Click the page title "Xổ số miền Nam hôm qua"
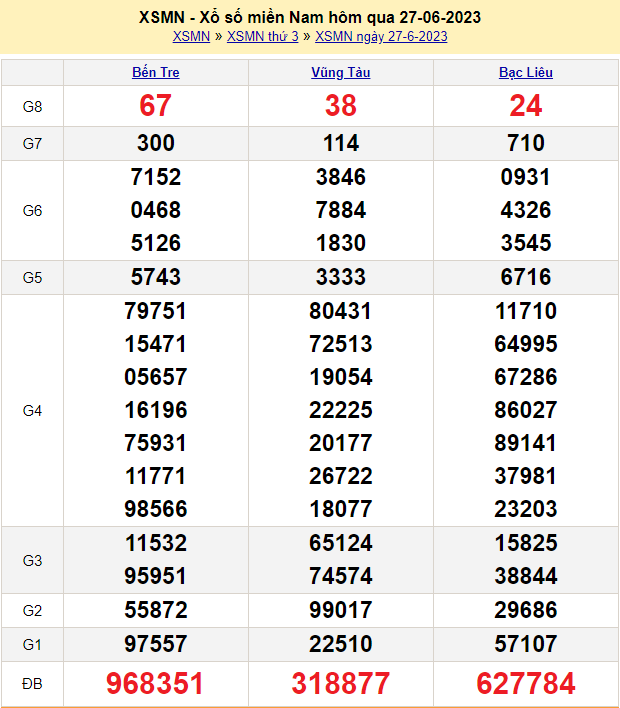The height and width of the screenshot is (708, 620). [x=310, y=17]
